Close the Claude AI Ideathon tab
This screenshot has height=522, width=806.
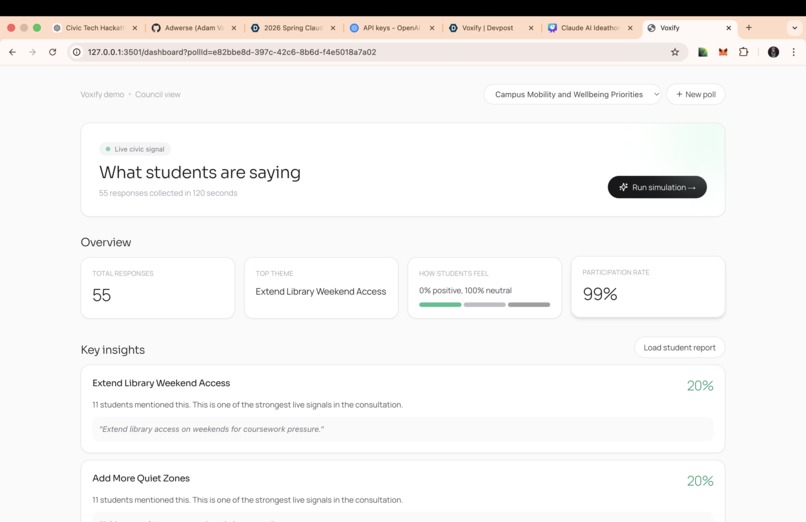[630, 28]
